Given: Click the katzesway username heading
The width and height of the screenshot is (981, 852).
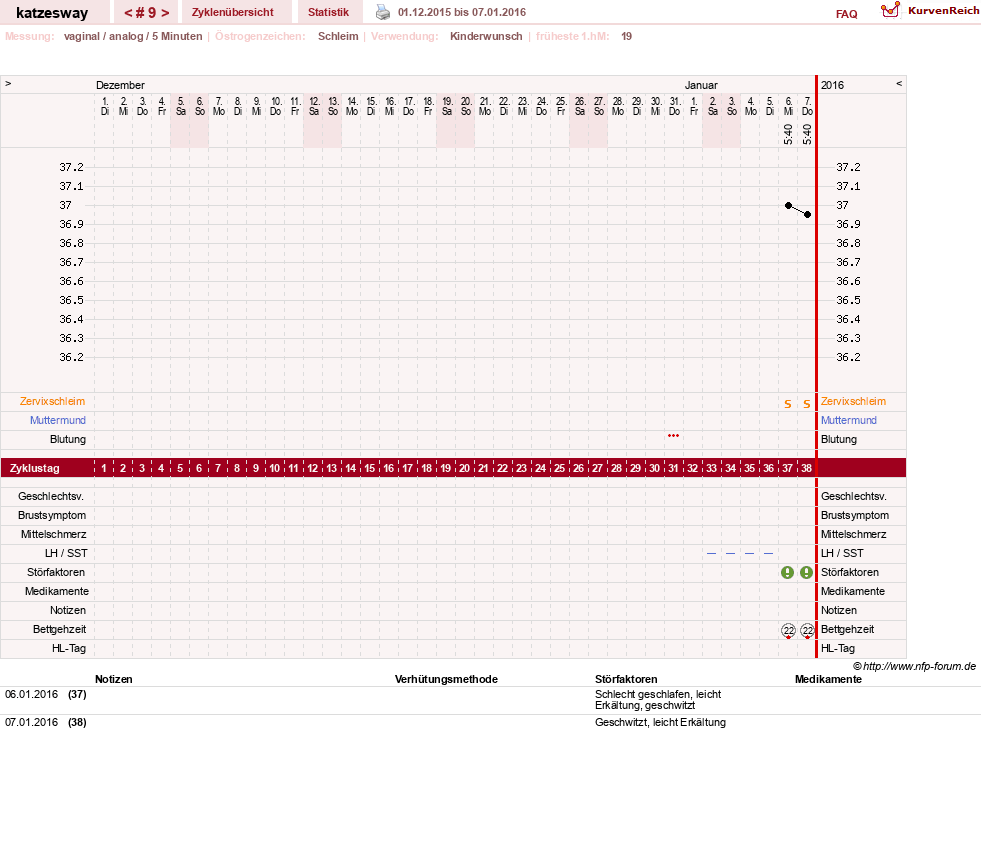Looking at the screenshot, I should click(52, 13).
